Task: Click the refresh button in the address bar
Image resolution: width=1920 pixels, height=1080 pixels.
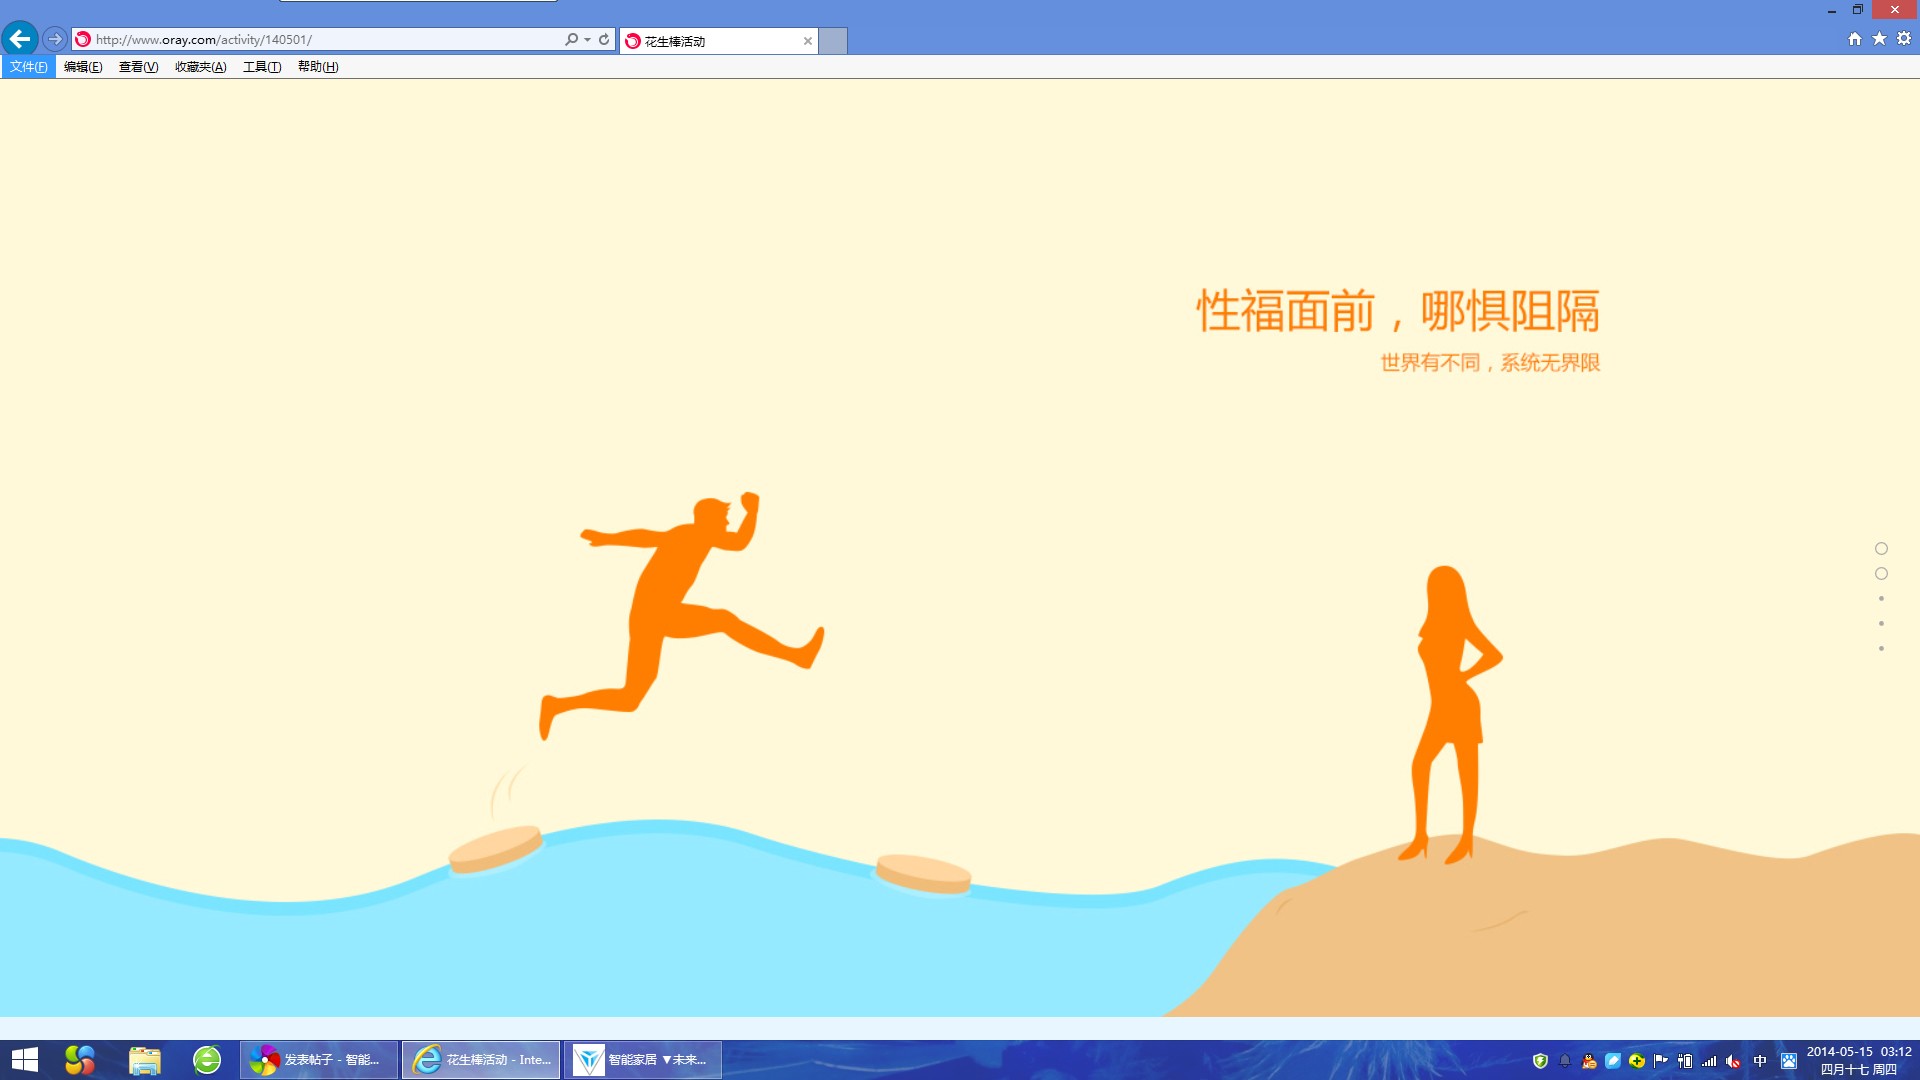Action: click(604, 40)
